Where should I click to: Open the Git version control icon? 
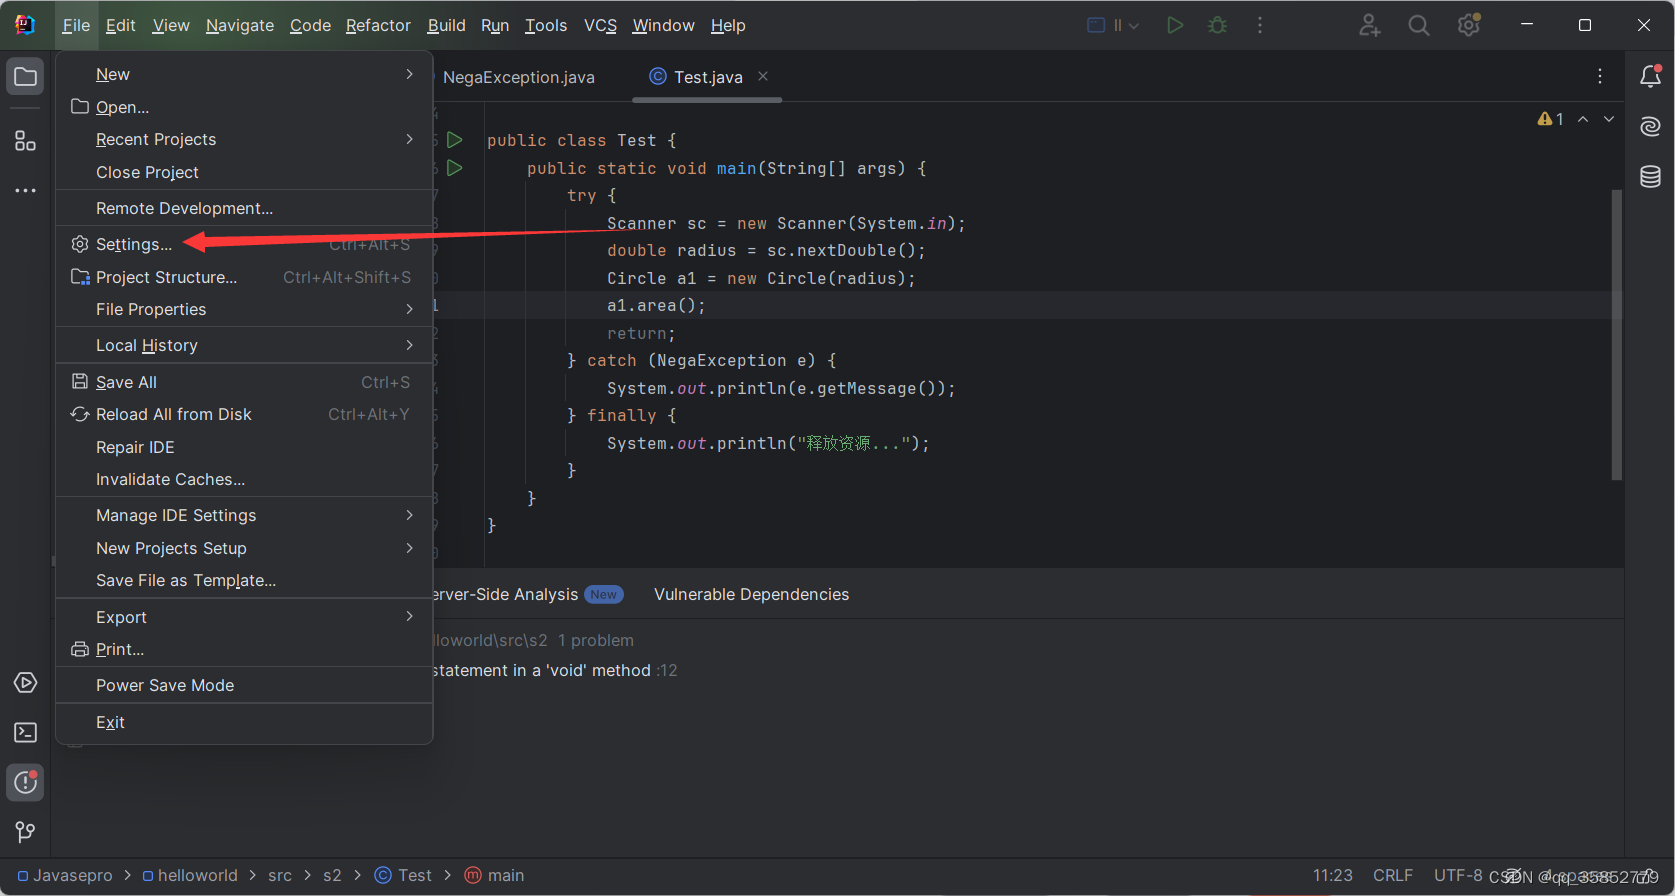click(25, 832)
